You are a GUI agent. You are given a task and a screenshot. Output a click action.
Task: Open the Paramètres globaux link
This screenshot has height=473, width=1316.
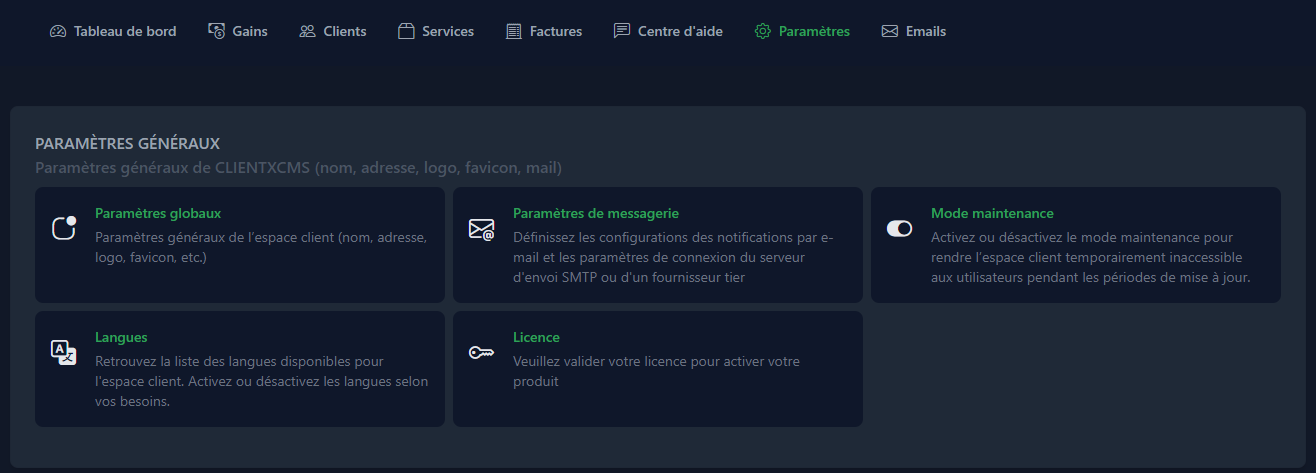[x=158, y=213]
